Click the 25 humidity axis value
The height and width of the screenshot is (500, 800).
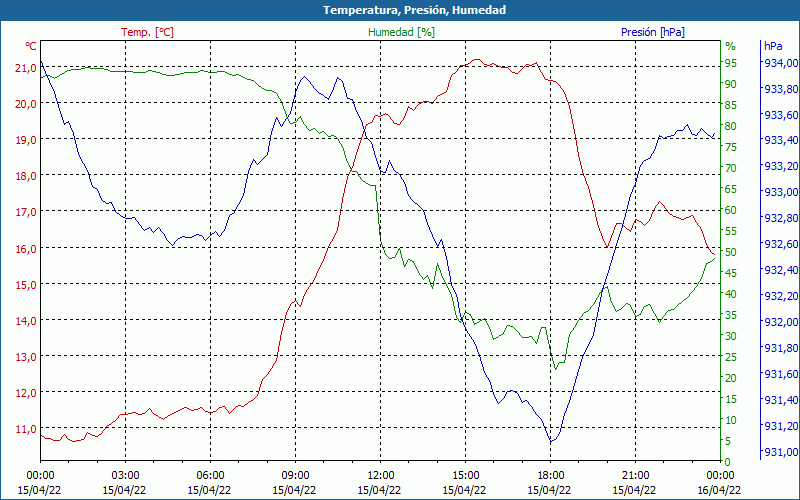click(731, 357)
